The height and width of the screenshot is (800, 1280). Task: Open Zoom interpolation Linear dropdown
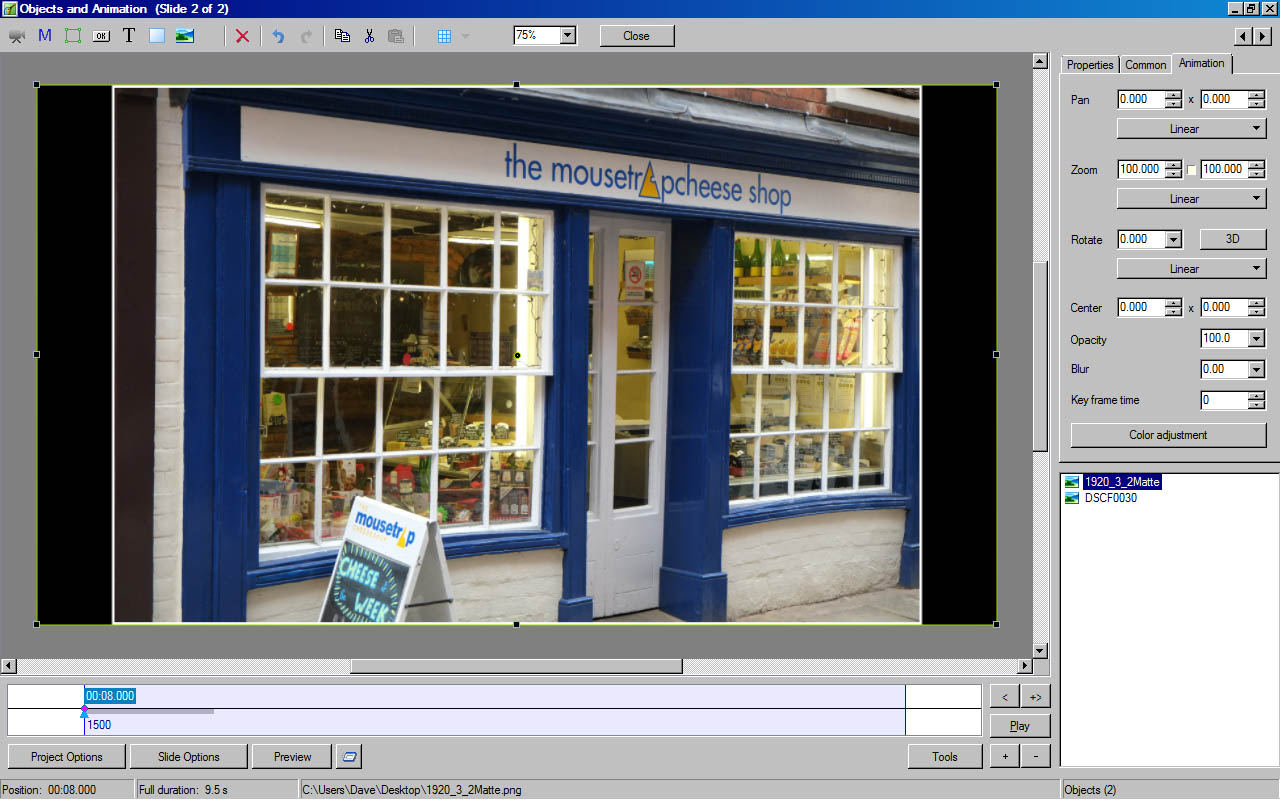1192,199
